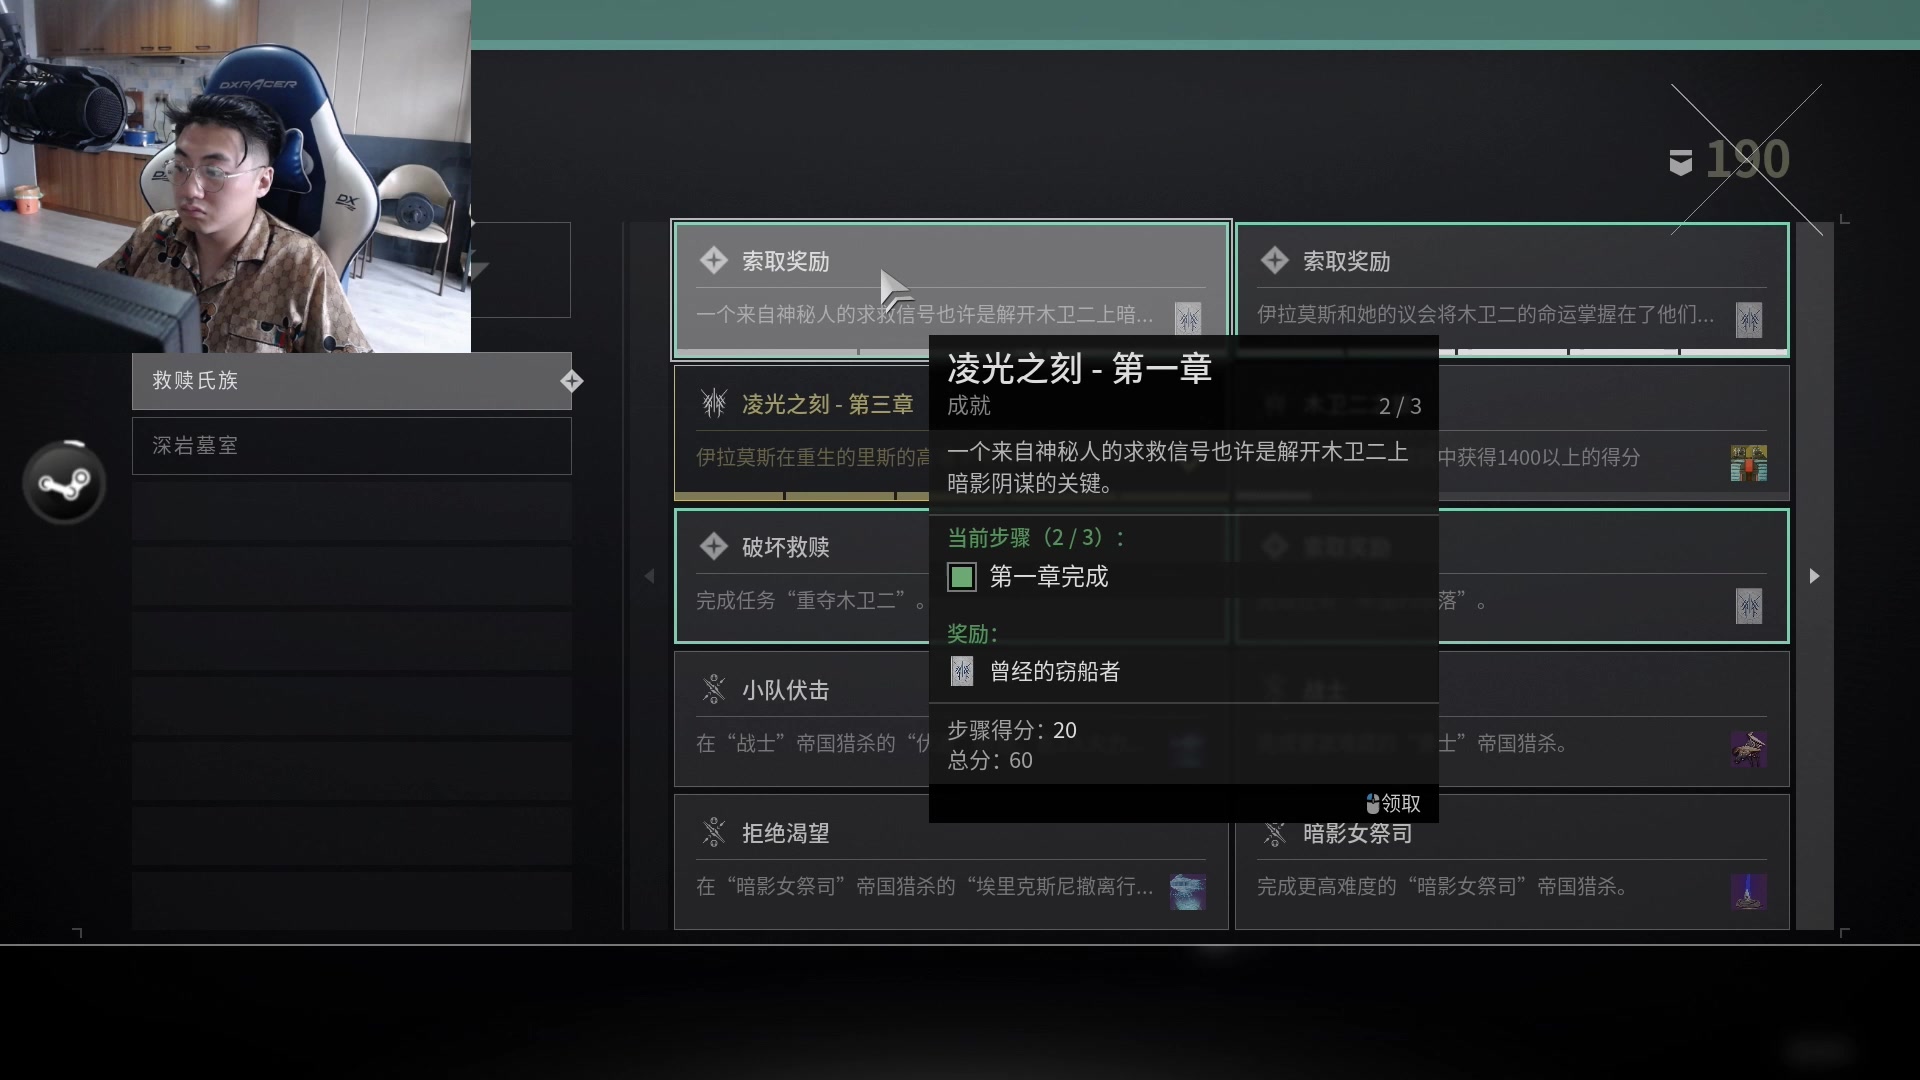Select the 救赎氏族 category tab
The height and width of the screenshot is (1080, 1920).
(351, 381)
